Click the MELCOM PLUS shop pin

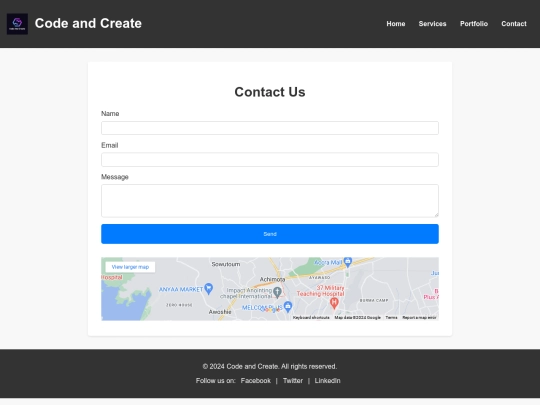(288, 307)
